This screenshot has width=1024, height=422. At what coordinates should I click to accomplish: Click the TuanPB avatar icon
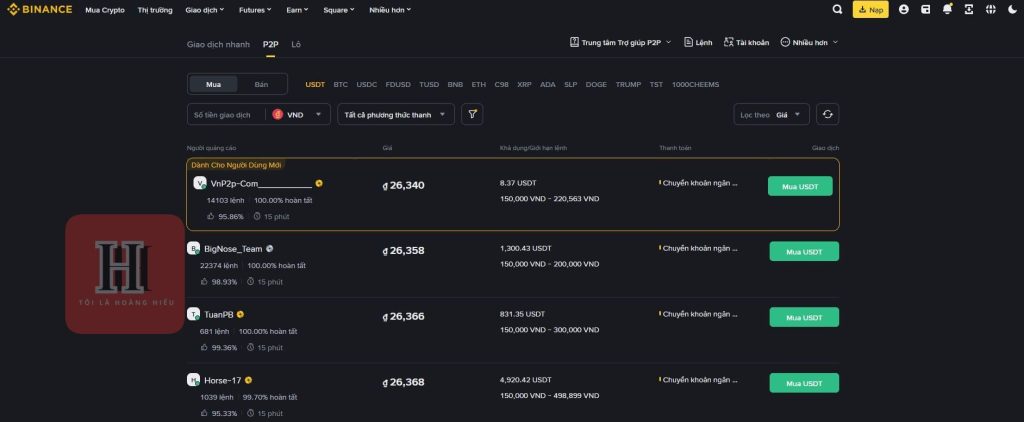tap(193, 314)
